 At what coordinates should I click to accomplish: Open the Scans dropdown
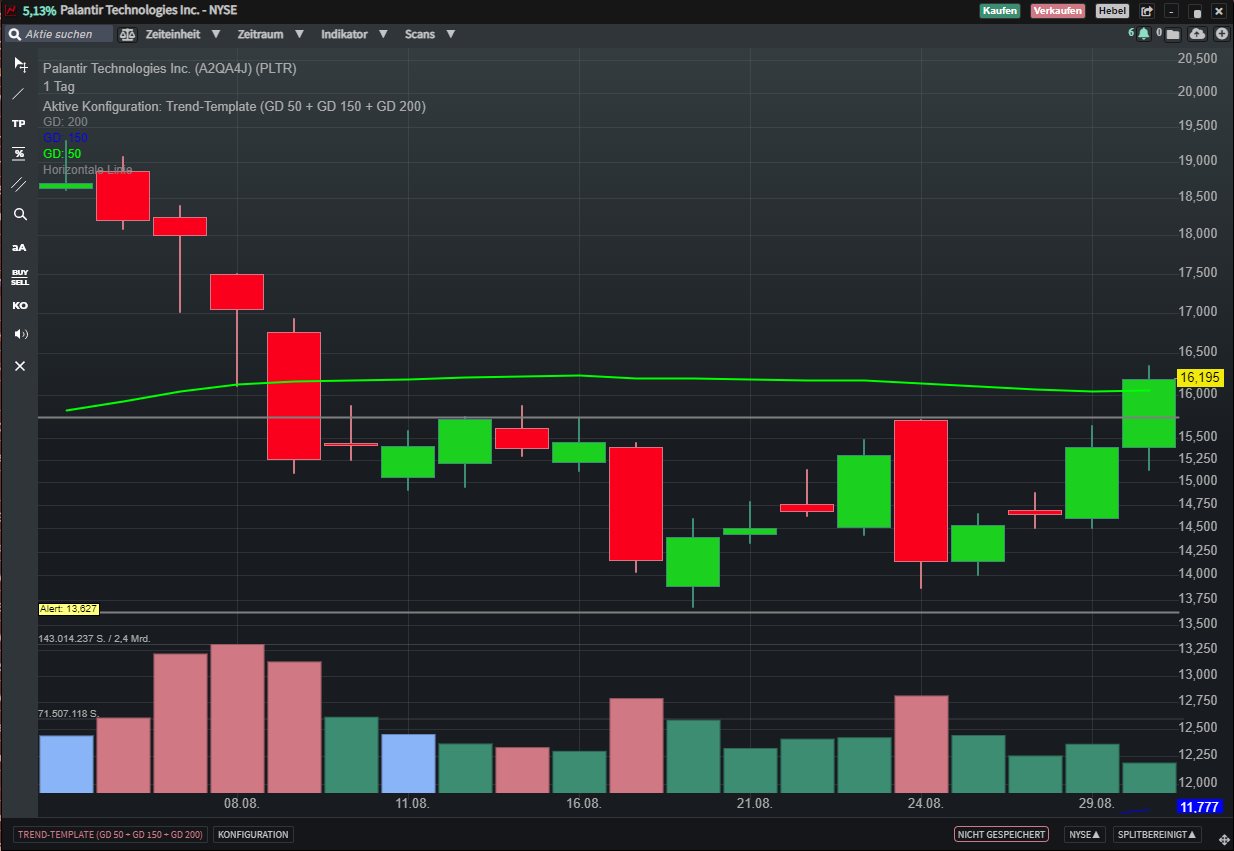pos(430,34)
